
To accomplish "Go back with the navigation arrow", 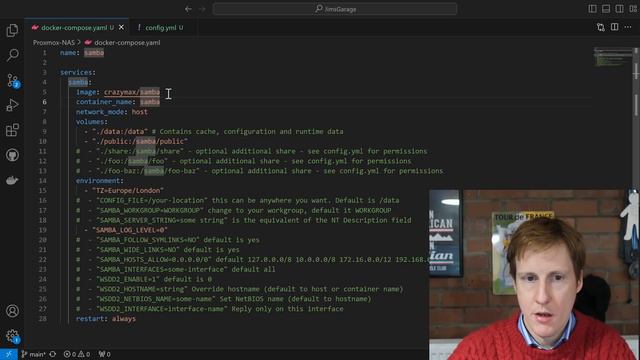I will [188, 9].
